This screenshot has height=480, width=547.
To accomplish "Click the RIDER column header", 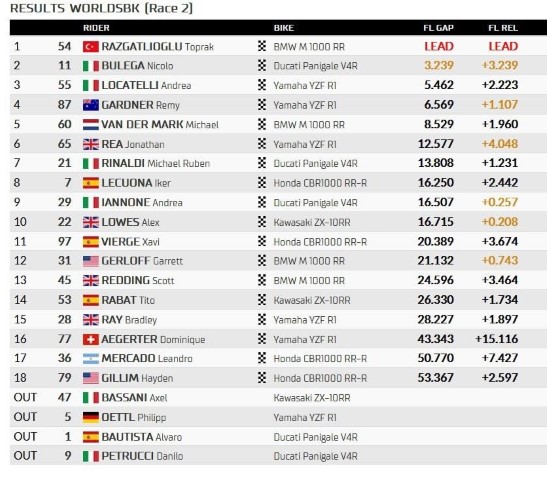I will click(96, 28).
